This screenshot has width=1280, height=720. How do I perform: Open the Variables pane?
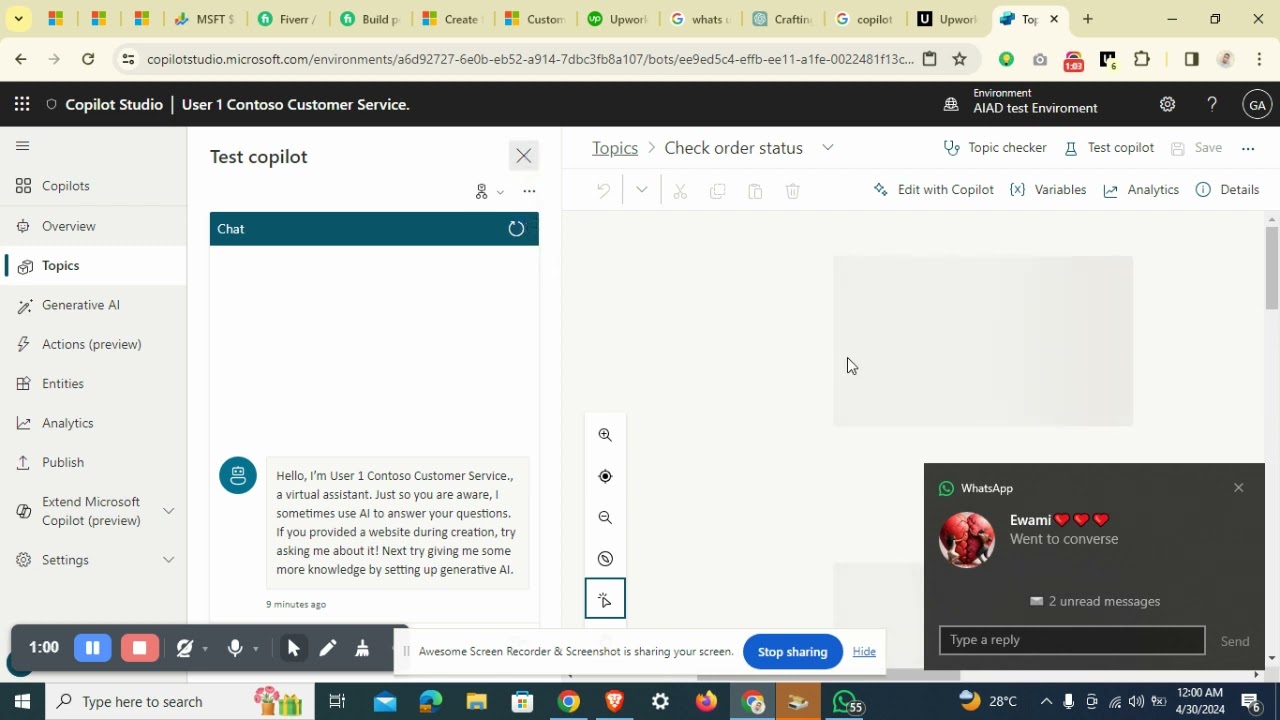(1048, 190)
